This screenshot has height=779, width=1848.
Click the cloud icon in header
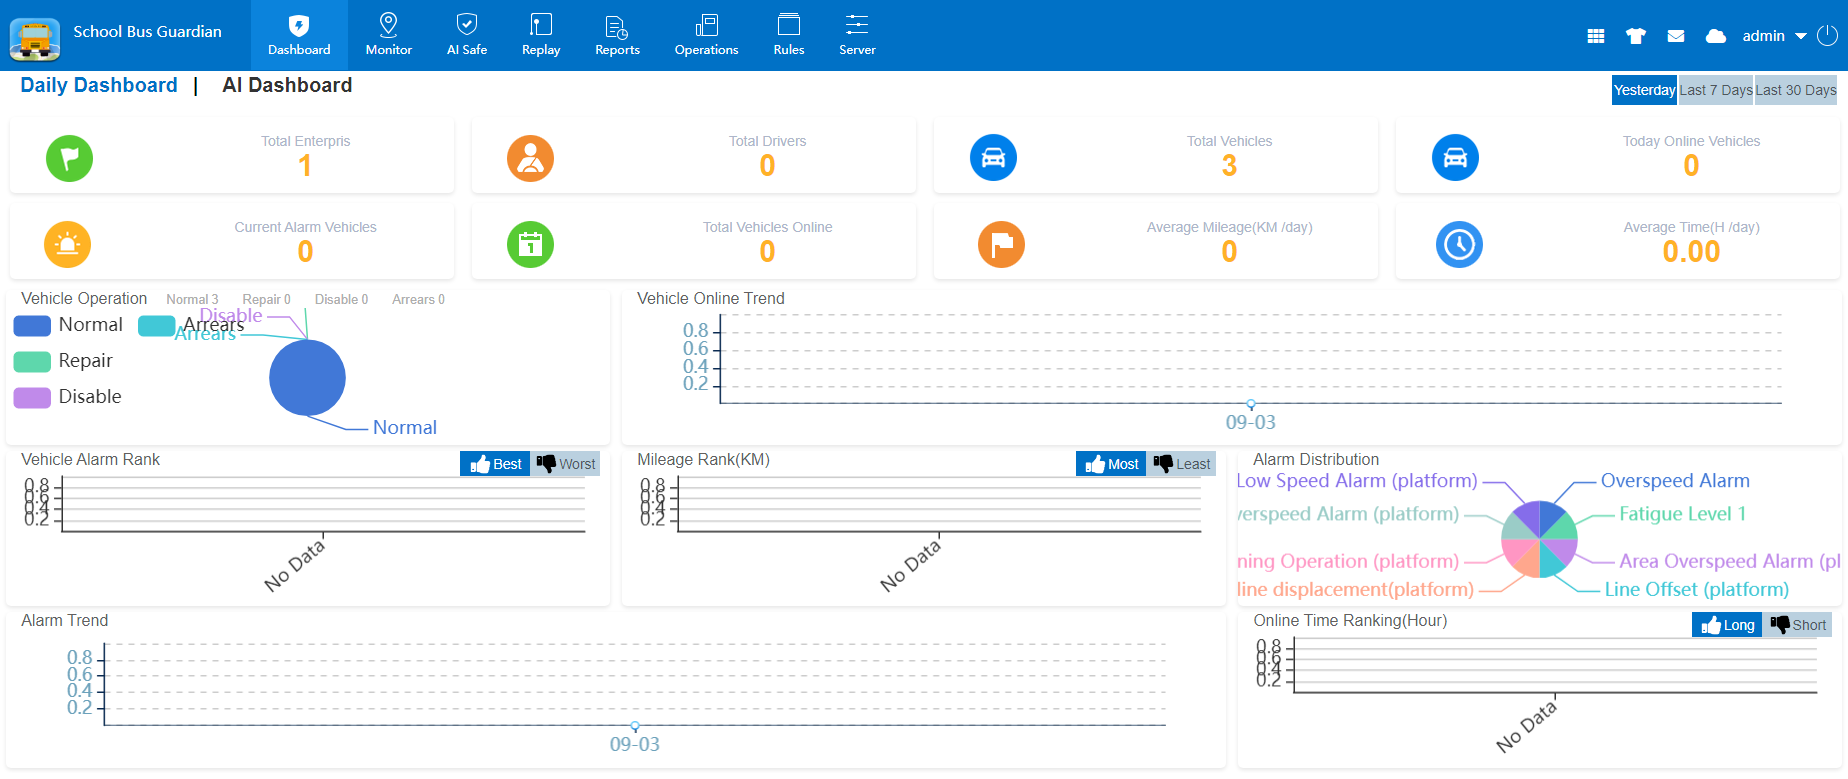click(x=1716, y=36)
